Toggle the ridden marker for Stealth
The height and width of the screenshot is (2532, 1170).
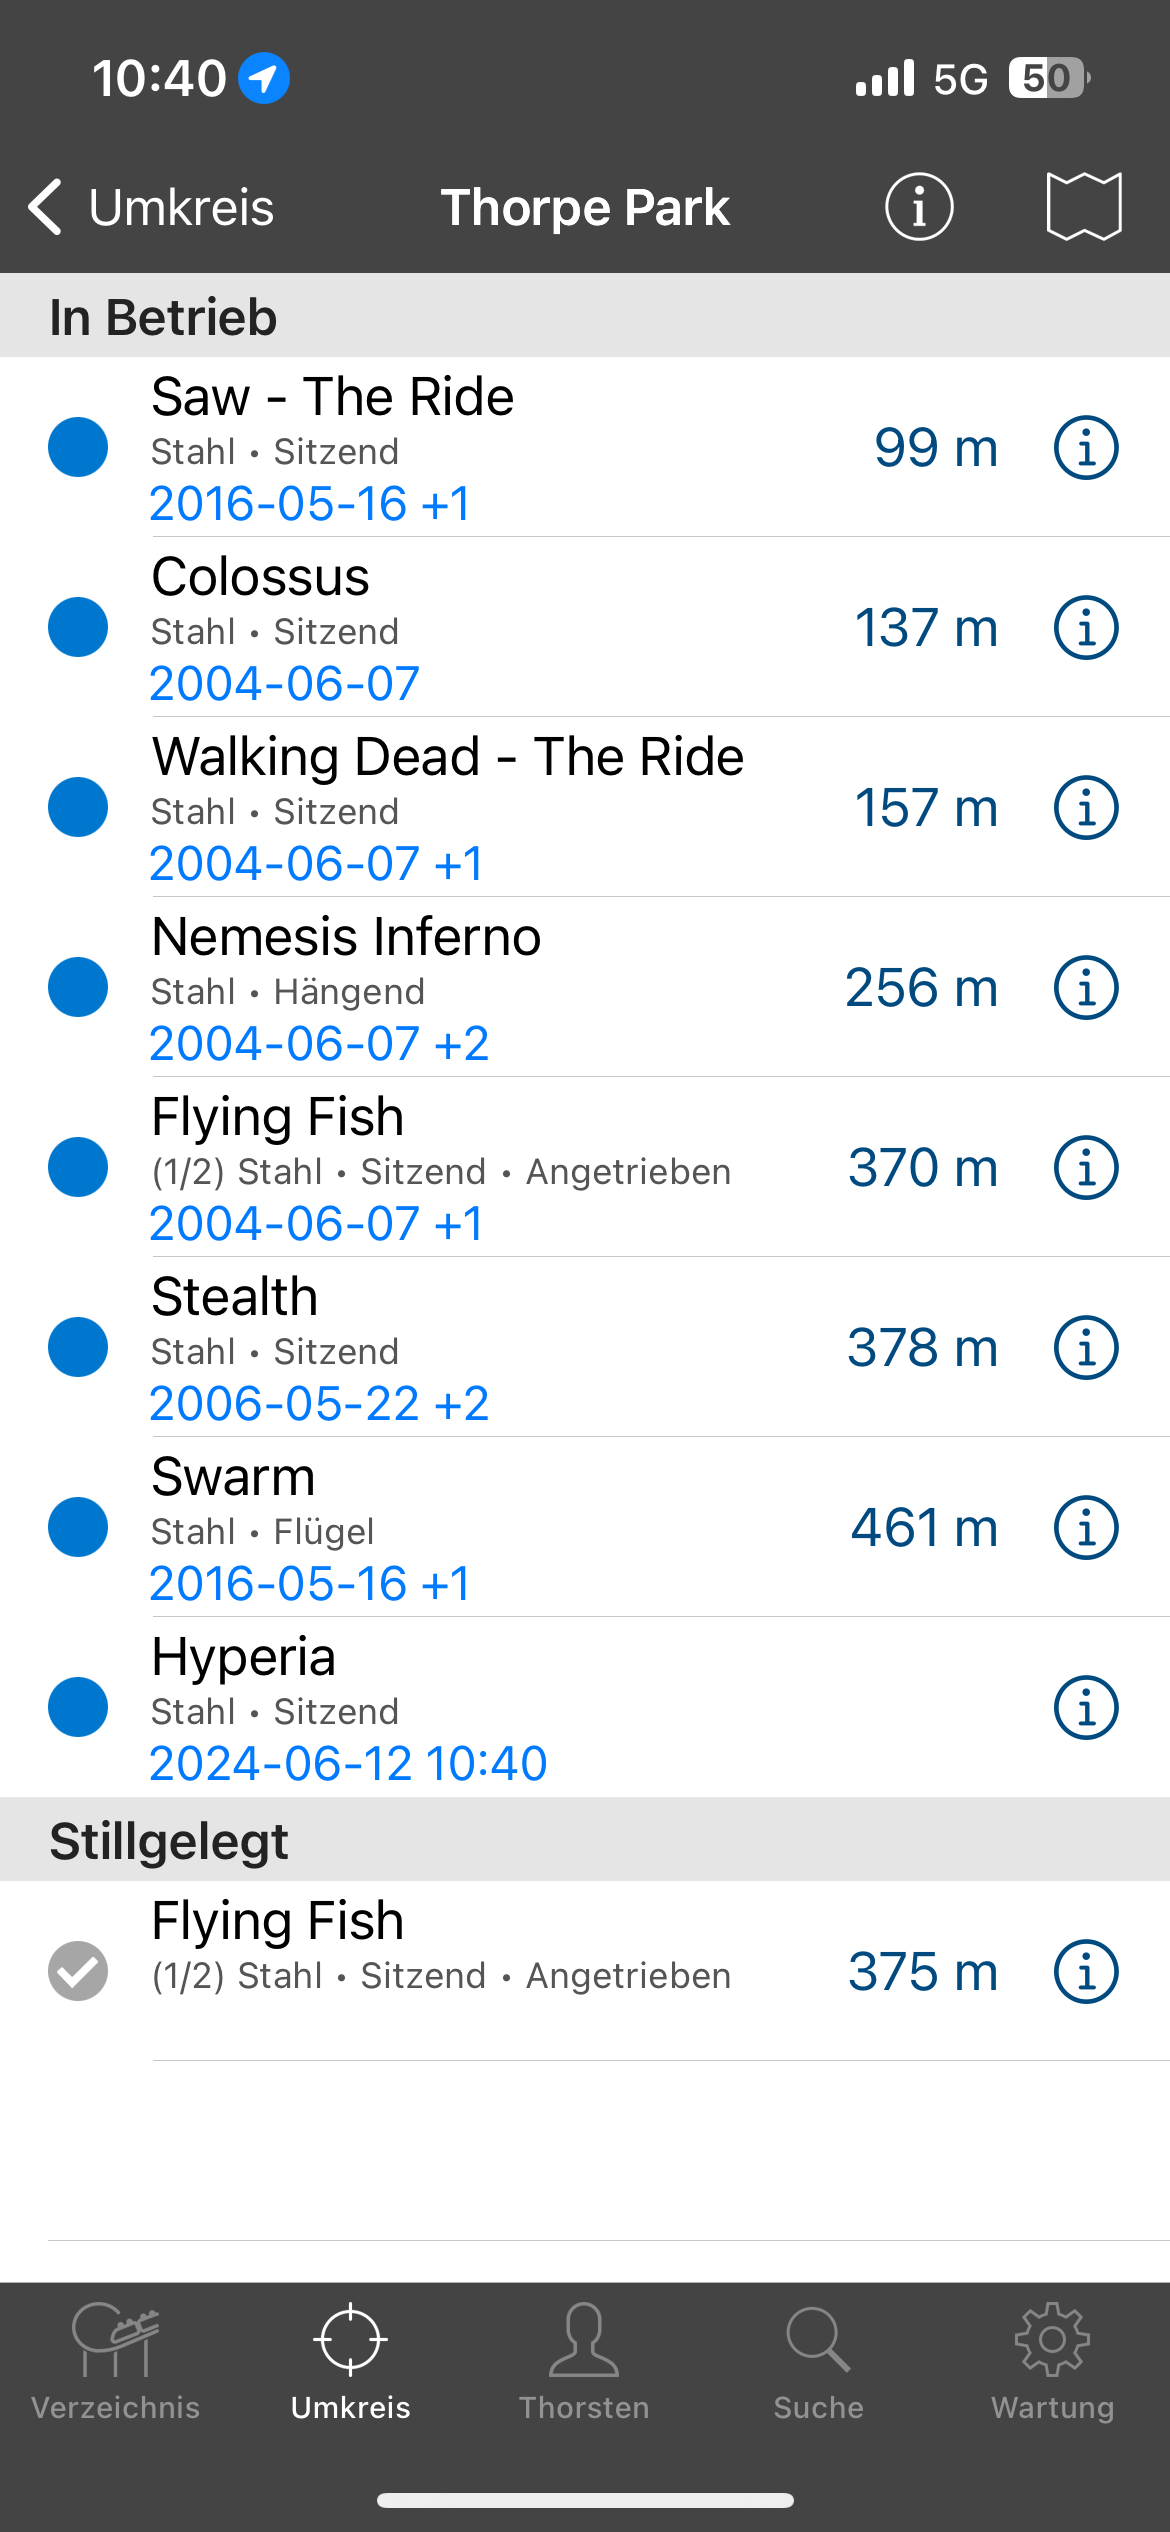(78, 1347)
